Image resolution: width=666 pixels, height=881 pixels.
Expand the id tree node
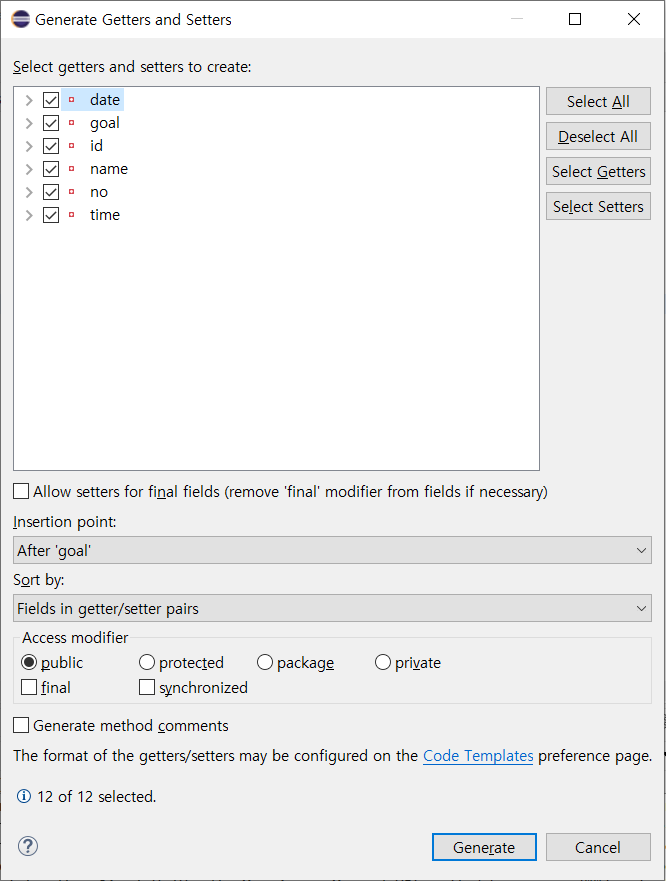click(x=29, y=146)
